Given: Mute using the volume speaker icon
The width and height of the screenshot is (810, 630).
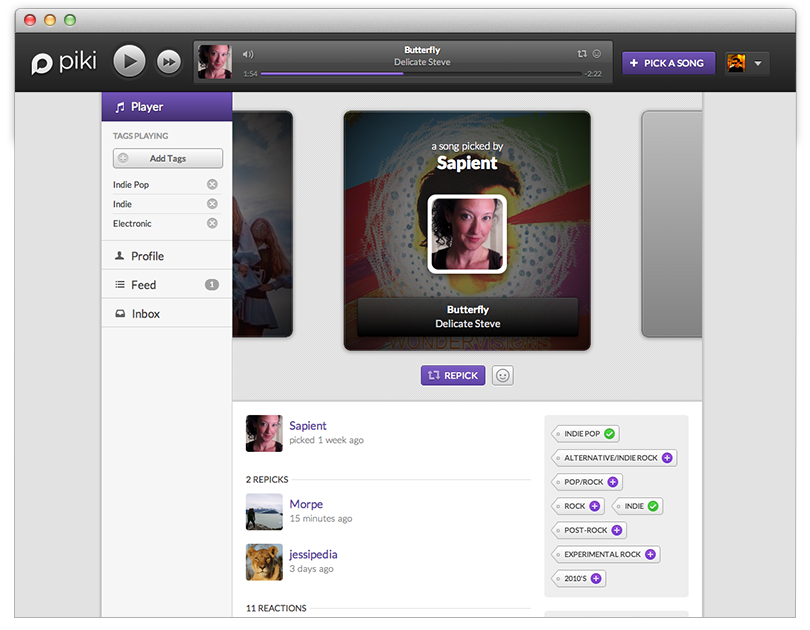Looking at the screenshot, I should 248,54.
